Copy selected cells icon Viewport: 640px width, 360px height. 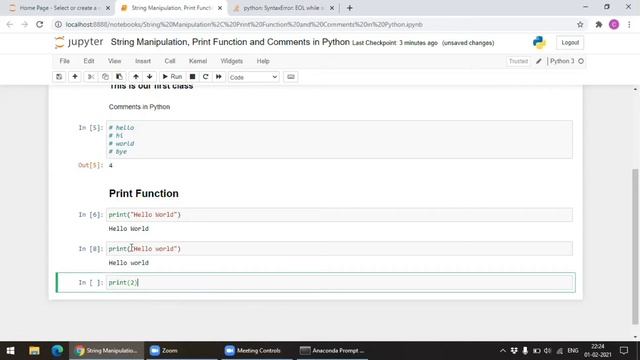coord(105,77)
